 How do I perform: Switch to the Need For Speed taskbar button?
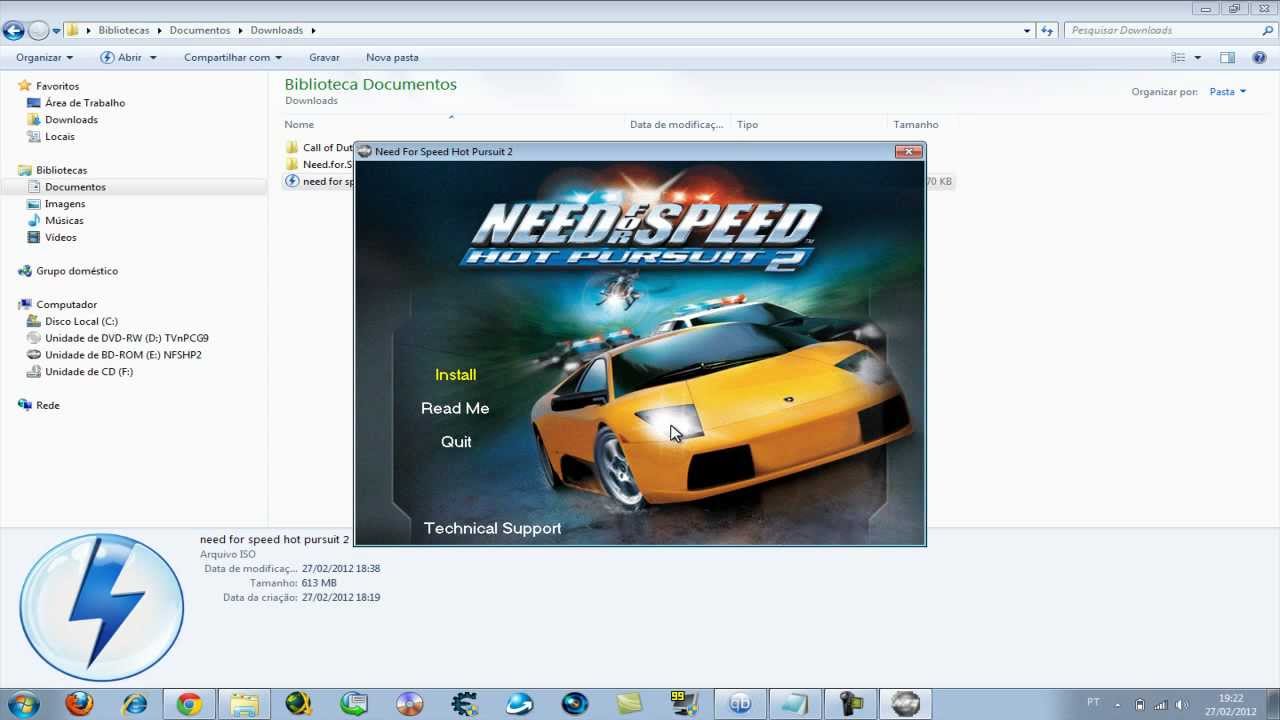(x=905, y=704)
